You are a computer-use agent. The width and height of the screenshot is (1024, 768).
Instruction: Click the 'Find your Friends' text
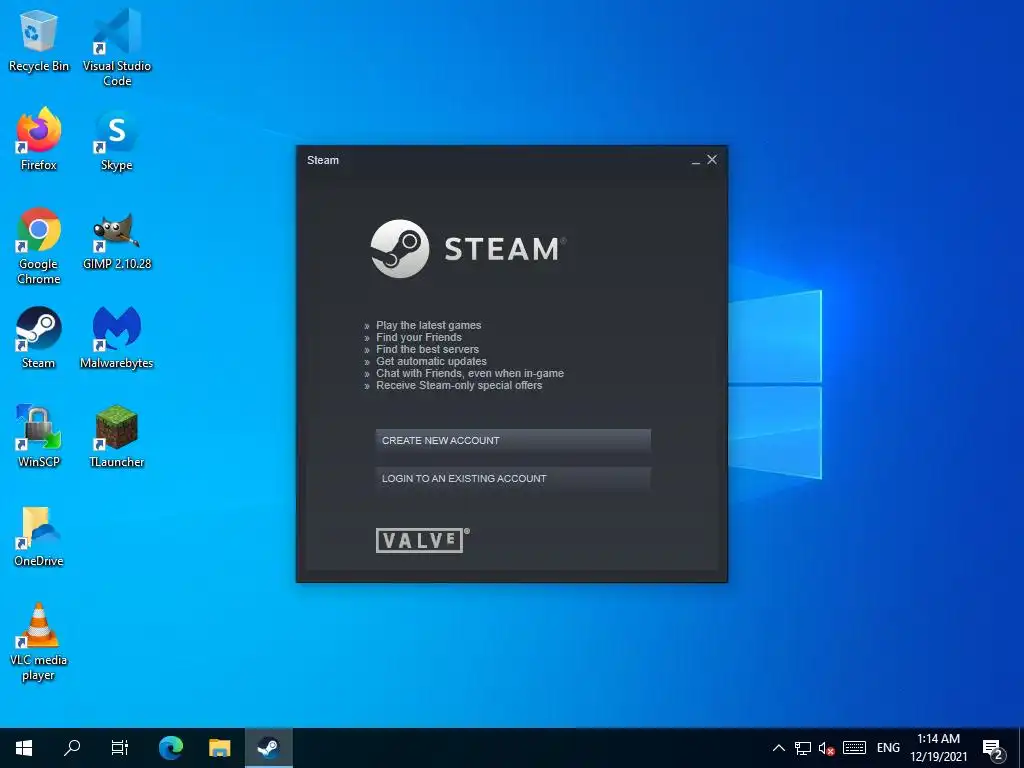419,337
